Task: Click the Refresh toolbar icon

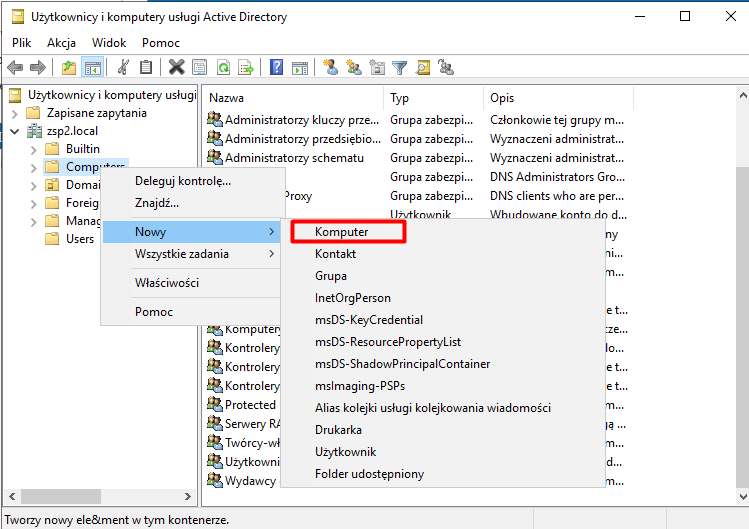Action: [224, 67]
